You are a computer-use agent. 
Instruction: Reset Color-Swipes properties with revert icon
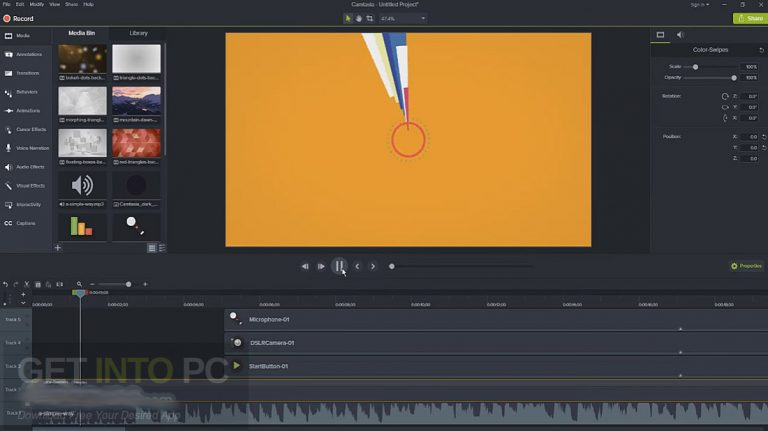click(x=761, y=50)
